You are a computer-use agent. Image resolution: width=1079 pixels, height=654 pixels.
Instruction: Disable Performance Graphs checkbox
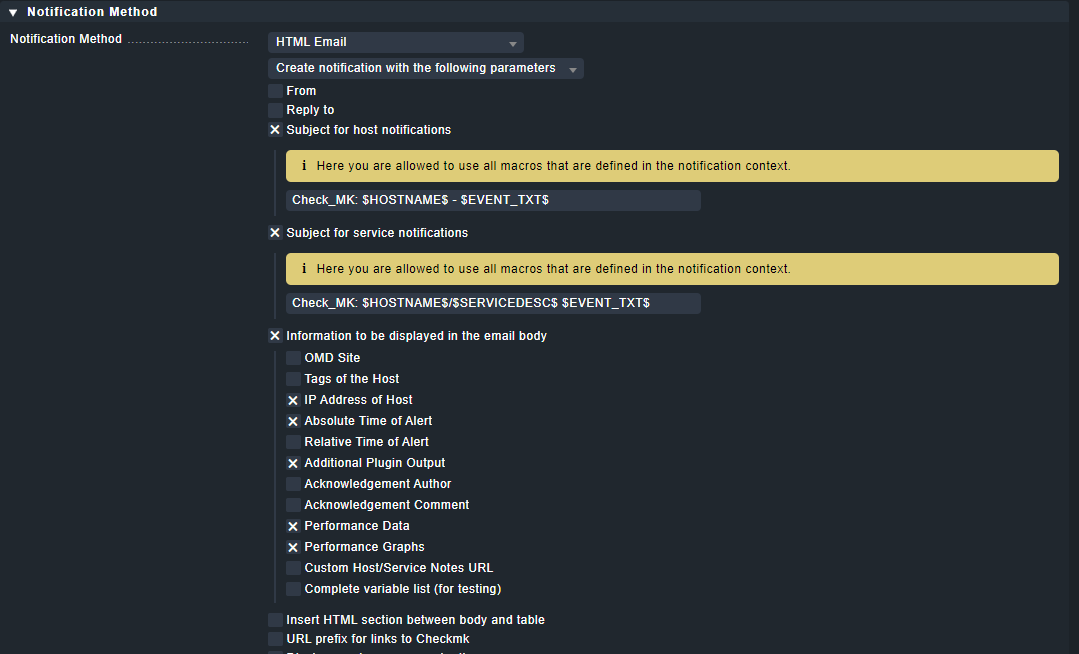(293, 547)
